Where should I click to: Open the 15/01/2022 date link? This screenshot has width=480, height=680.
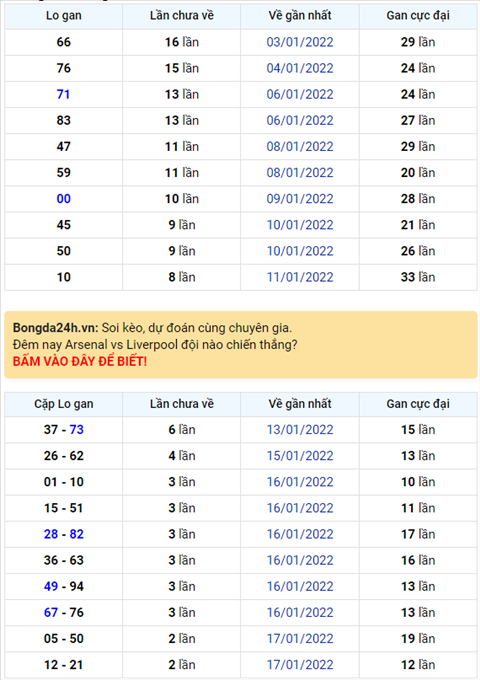click(x=300, y=456)
